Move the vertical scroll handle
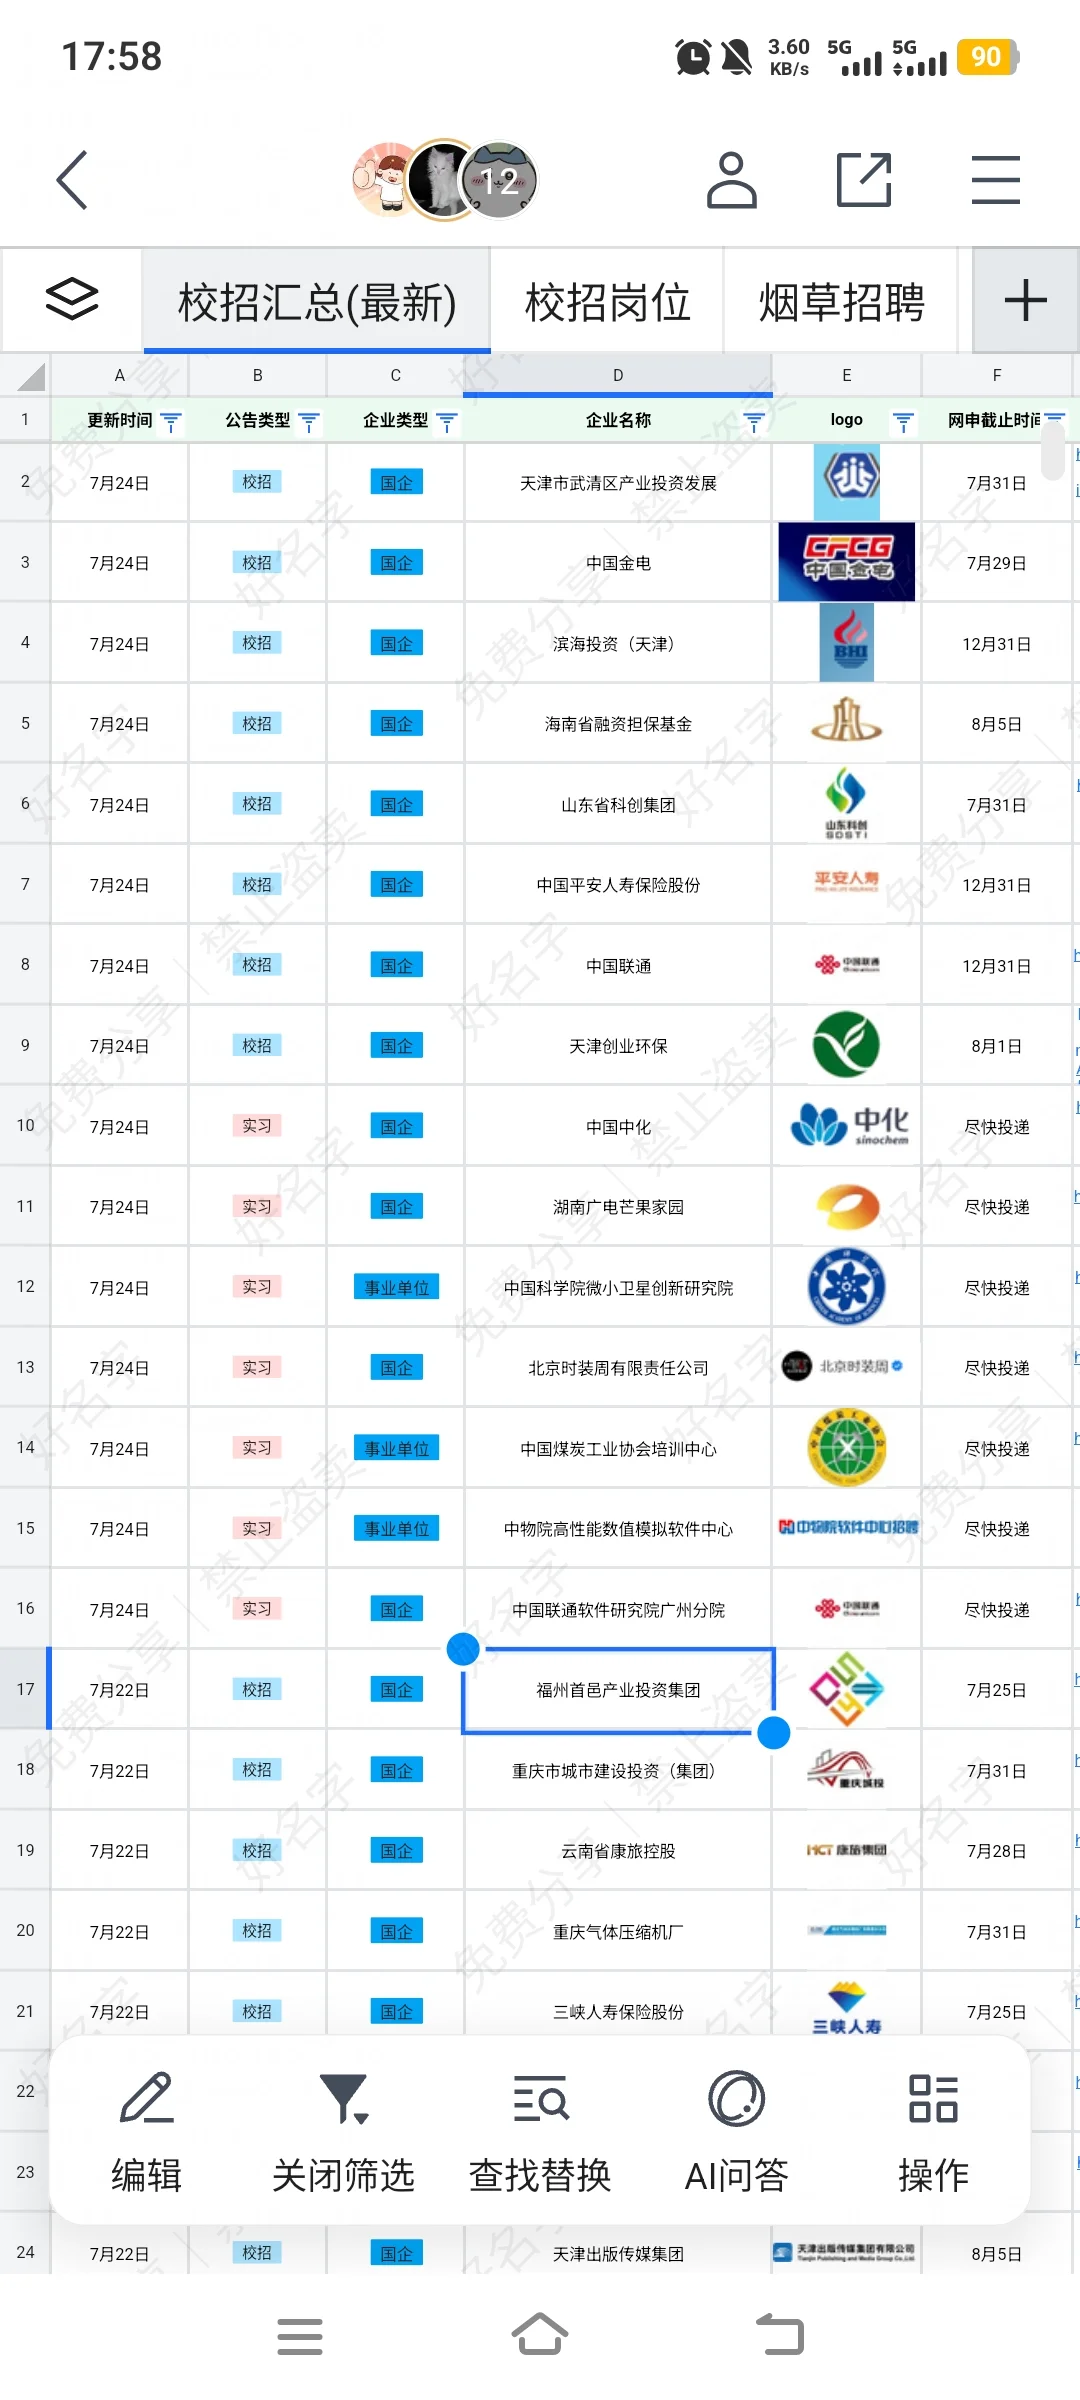This screenshot has width=1080, height=2400. click(1053, 450)
